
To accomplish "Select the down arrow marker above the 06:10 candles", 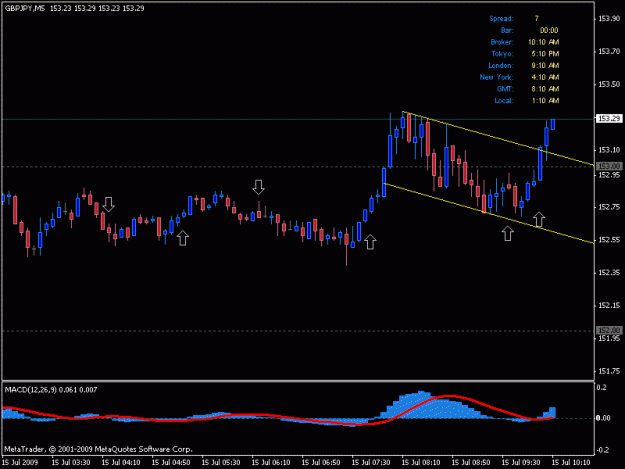I will [259, 187].
